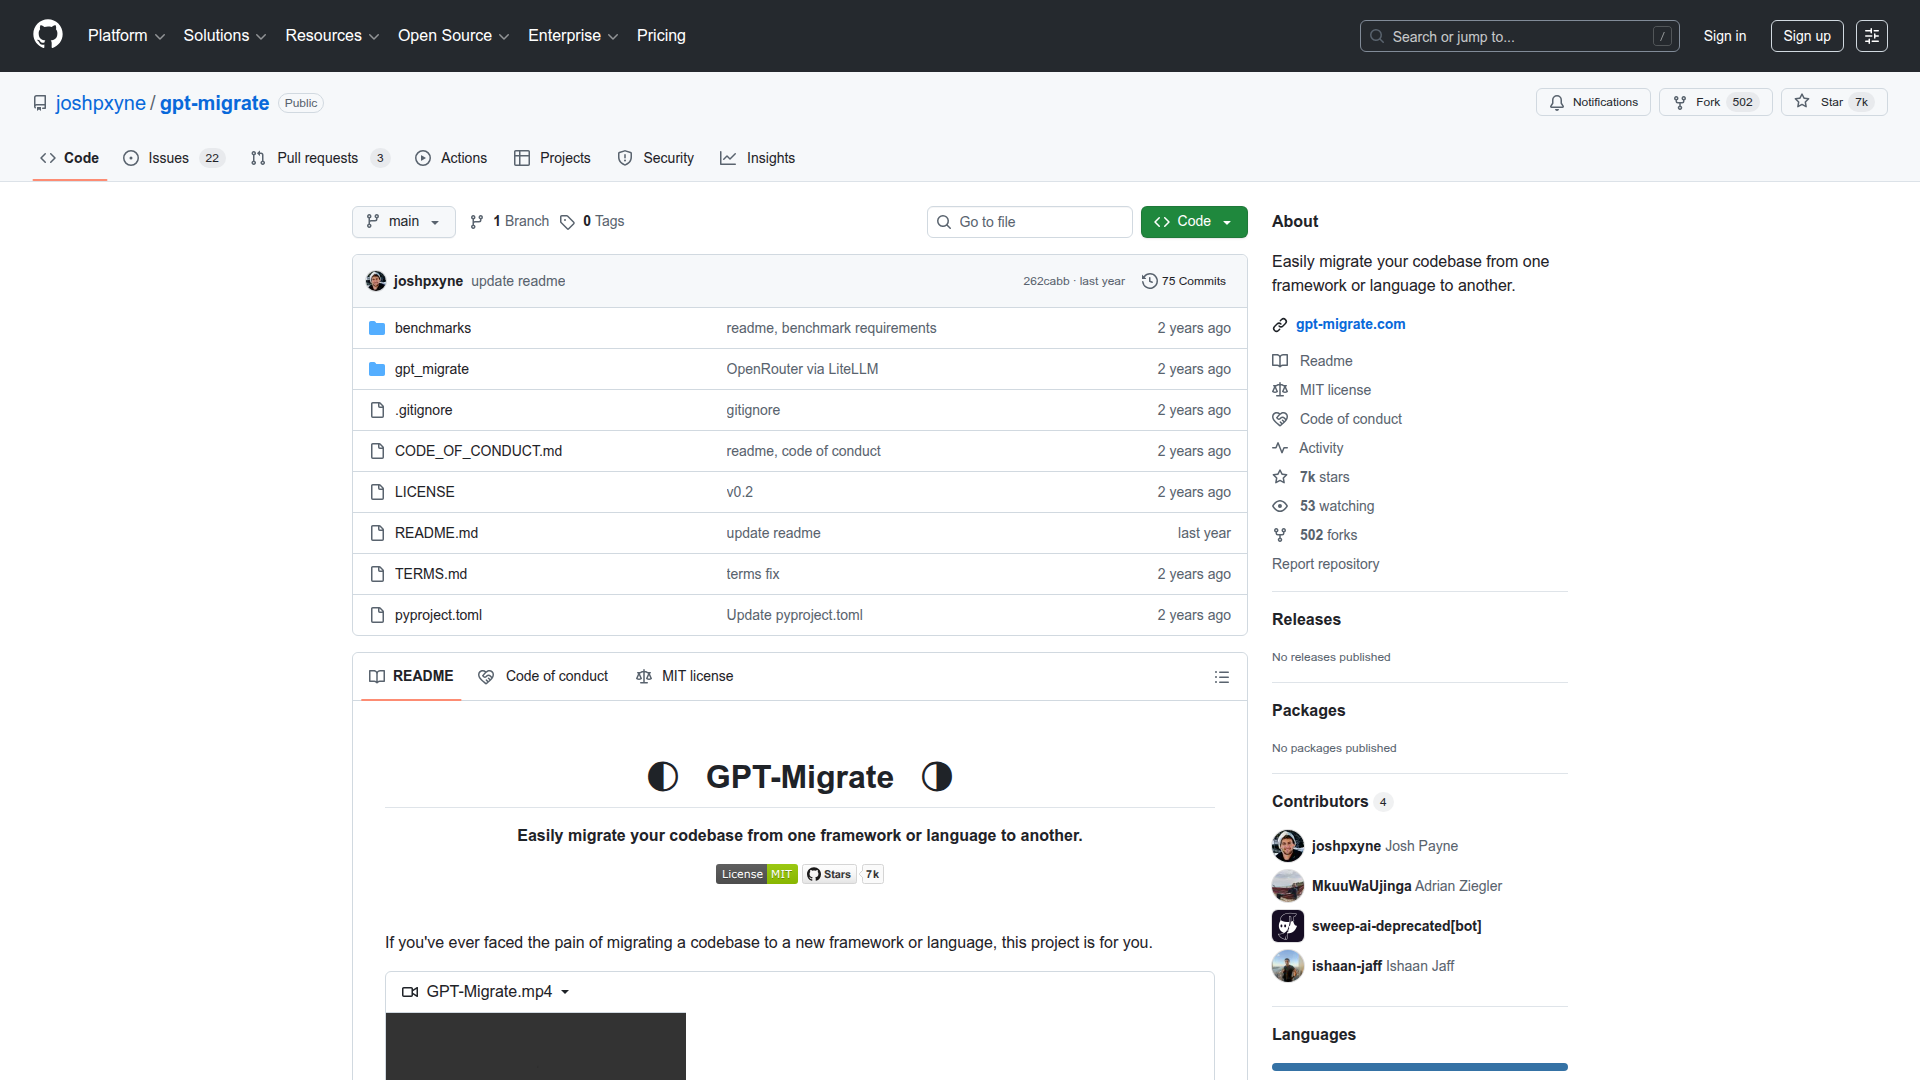Expand the main branch dropdown
The height and width of the screenshot is (1080, 1920).
(x=403, y=221)
